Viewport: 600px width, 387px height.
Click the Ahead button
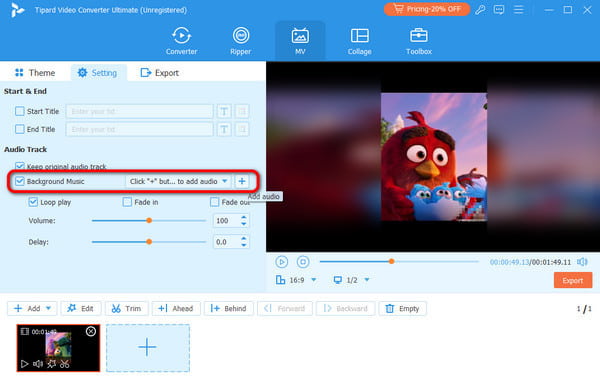(176, 308)
